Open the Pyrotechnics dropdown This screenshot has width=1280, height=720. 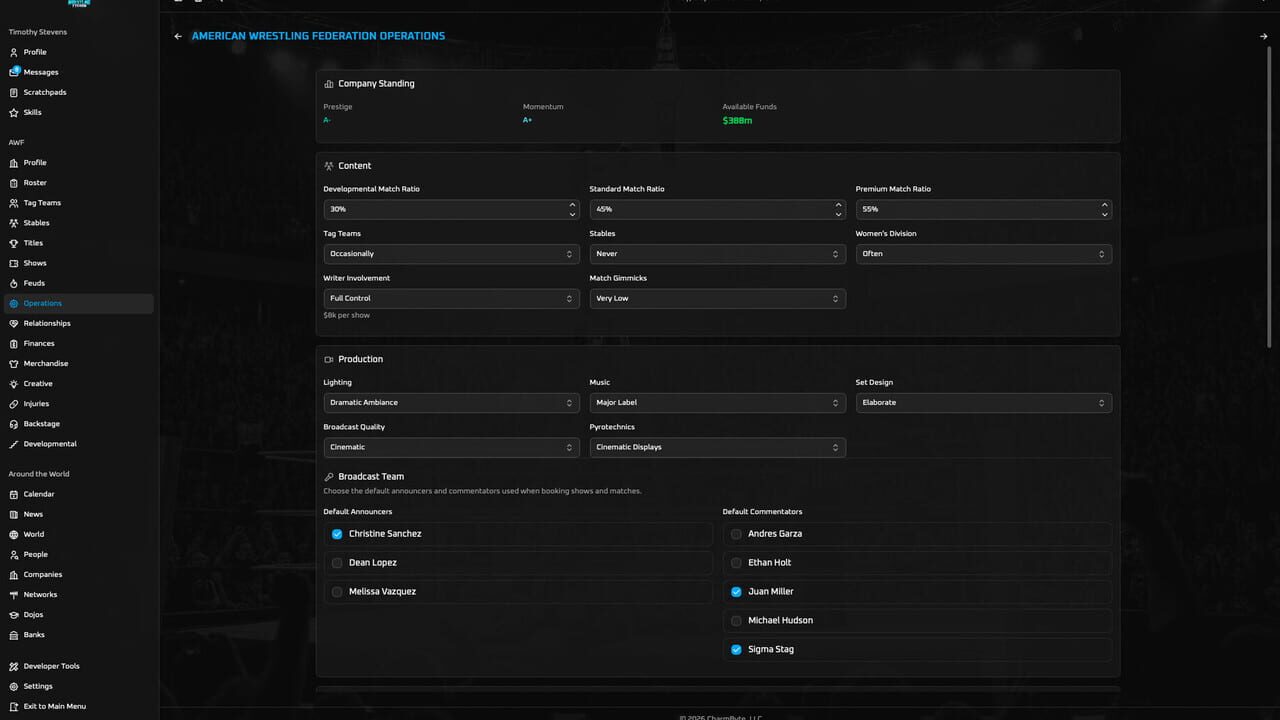(717, 447)
